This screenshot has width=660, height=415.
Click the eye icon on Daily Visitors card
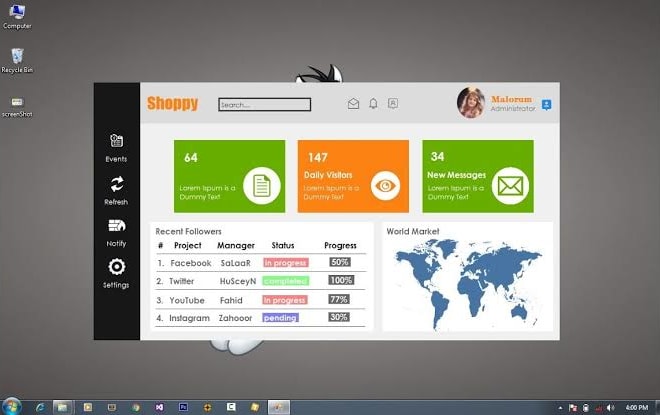click(x=385, y=186)
